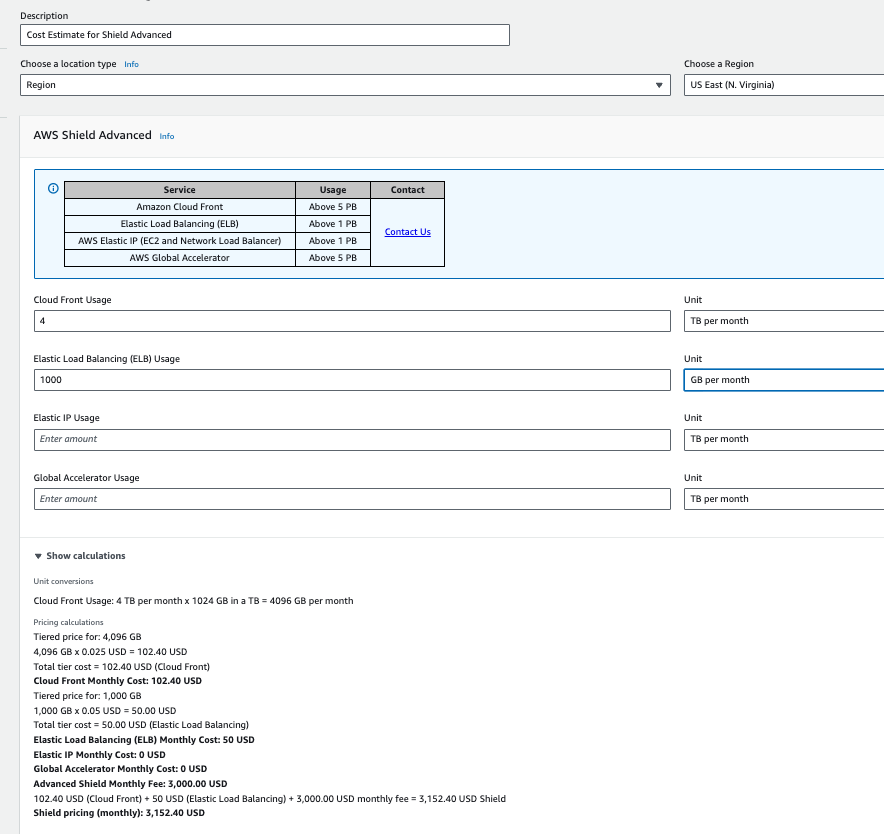The width and height of the screenshot is (884, 834).
Task: Click Total tier cost Cloud Front line
Action: [x=121, y=667]
